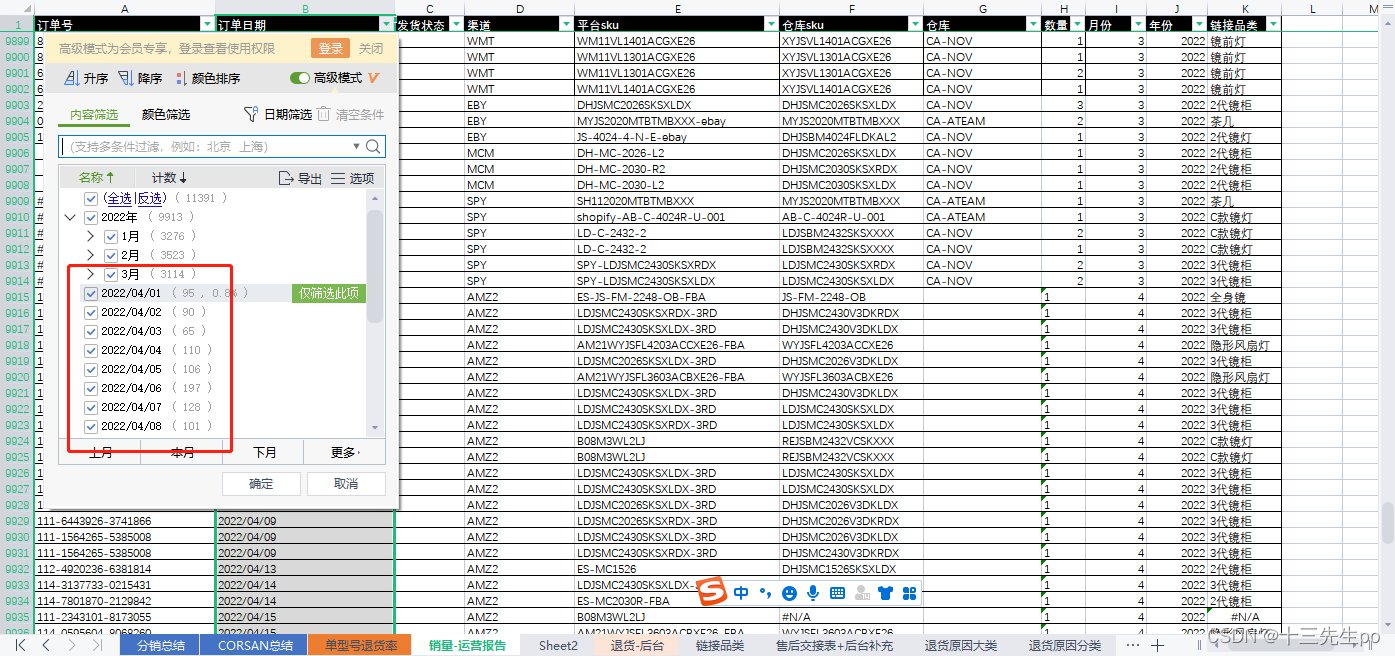
Task: Uncheck the 3月 checkbox
Action: (x=111, y=274)
